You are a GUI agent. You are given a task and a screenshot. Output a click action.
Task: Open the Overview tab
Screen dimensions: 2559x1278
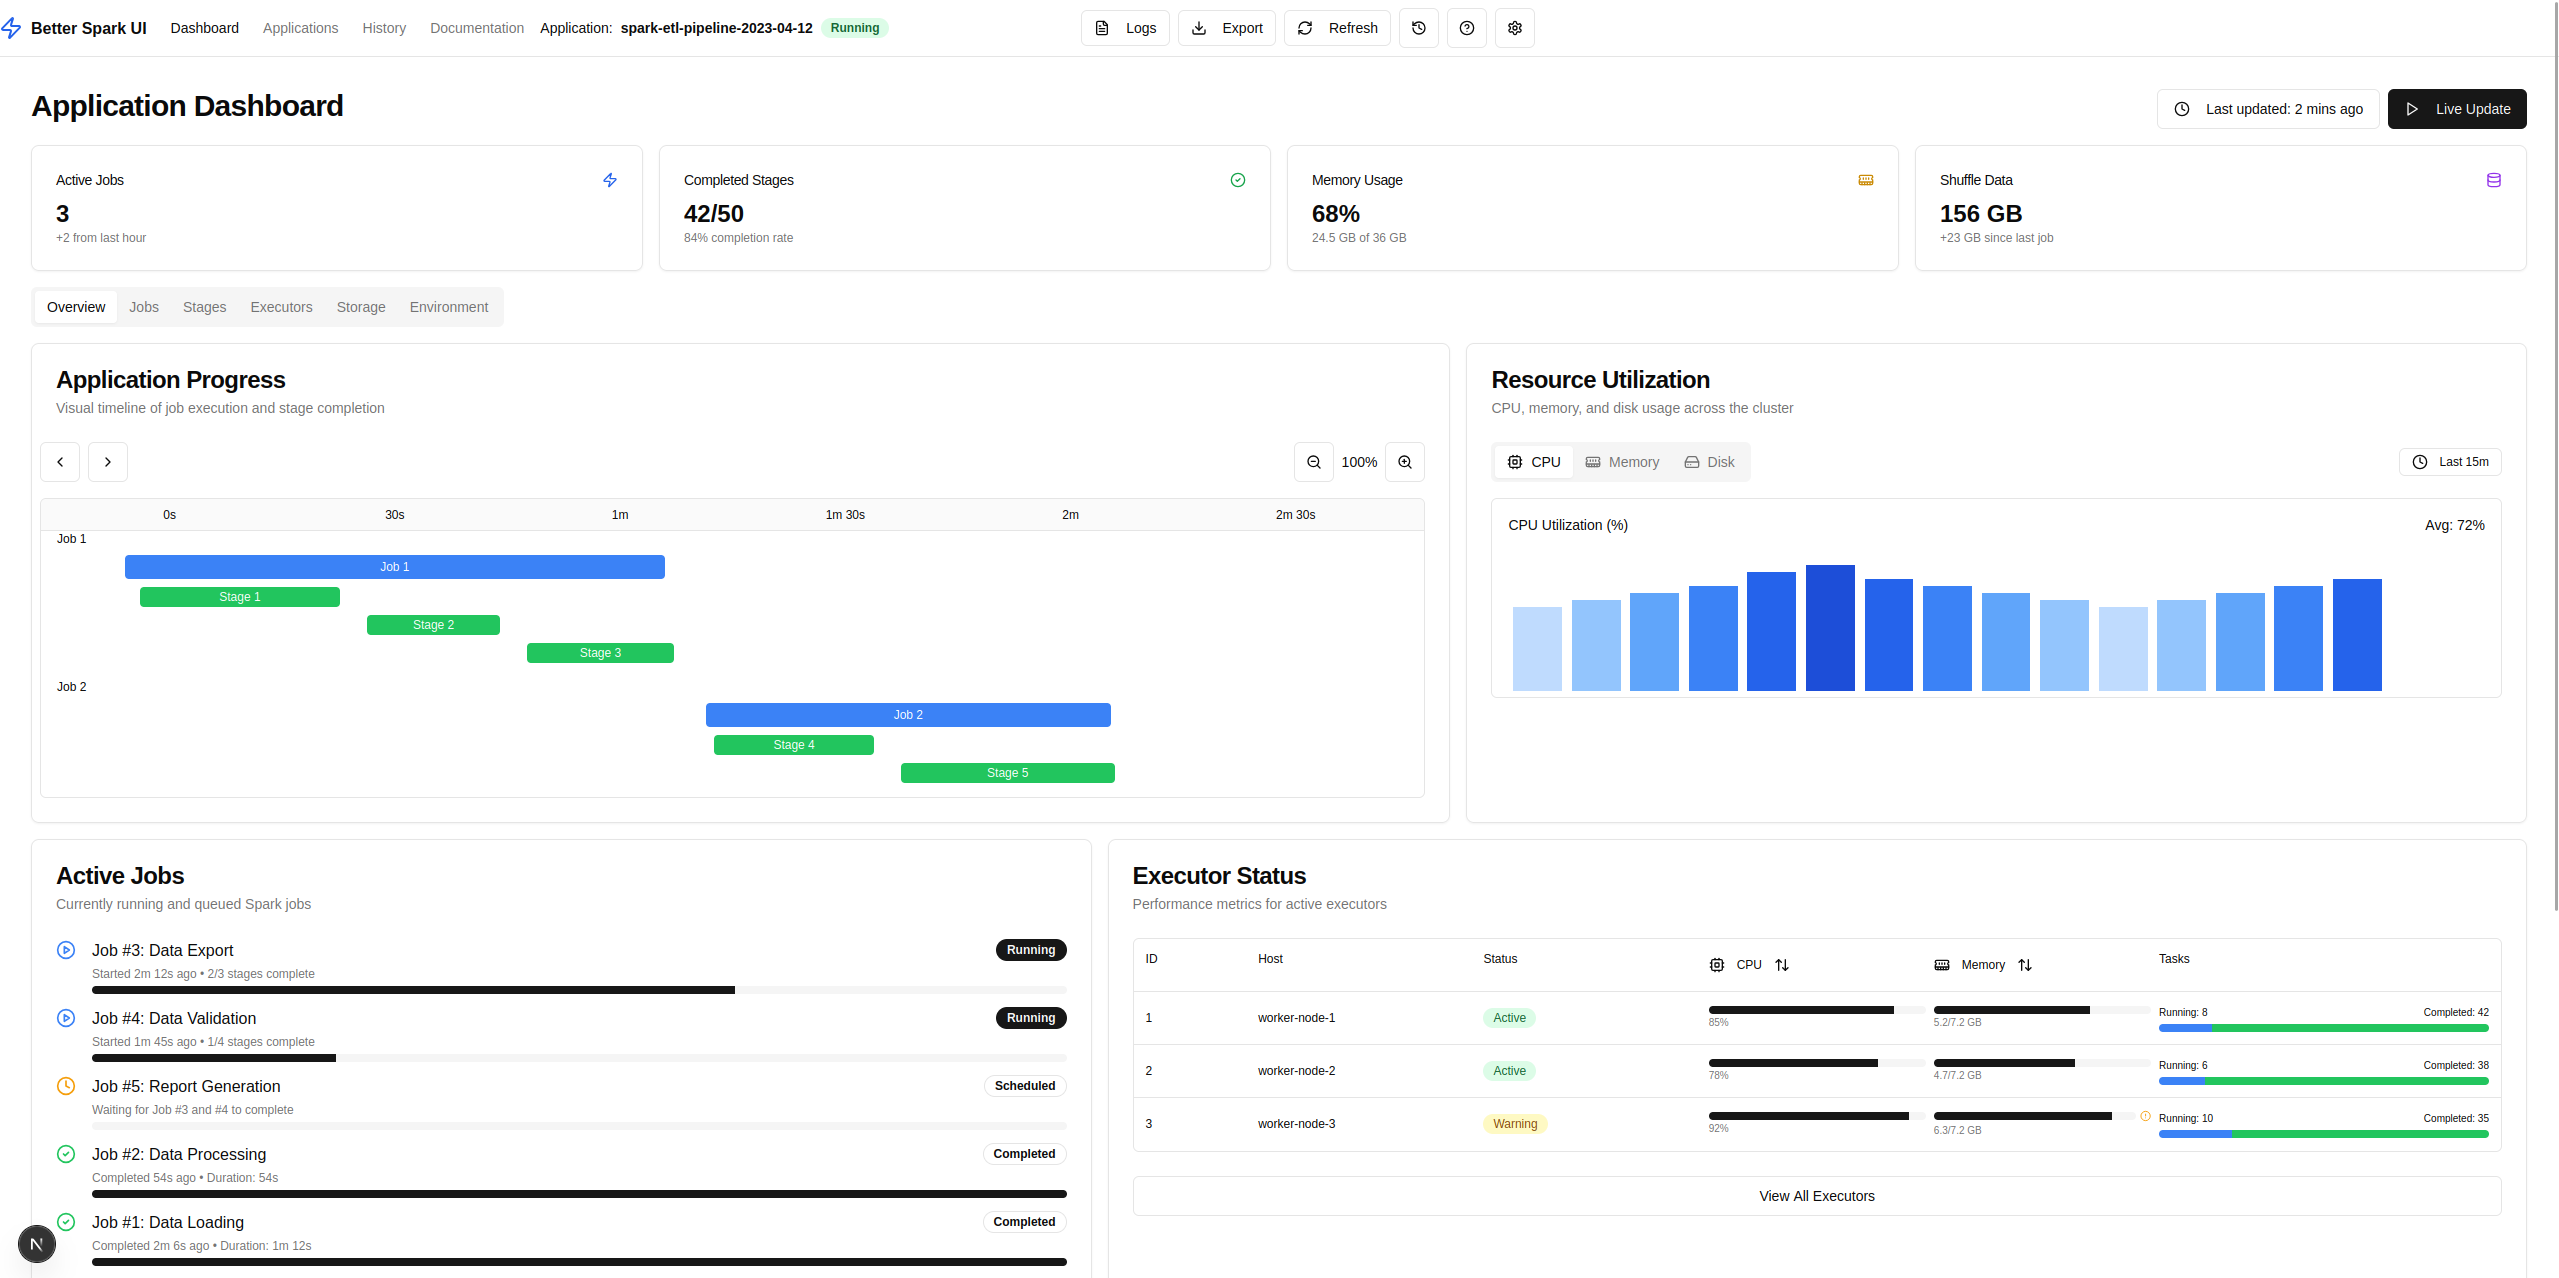tap(76, 307)
